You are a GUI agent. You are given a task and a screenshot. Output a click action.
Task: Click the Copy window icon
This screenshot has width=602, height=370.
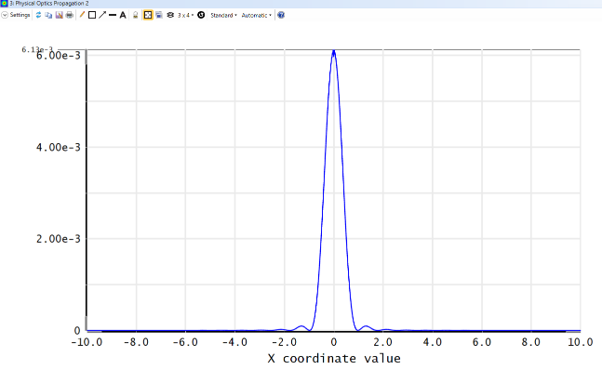pyautogui.click(x=48, y=15)
